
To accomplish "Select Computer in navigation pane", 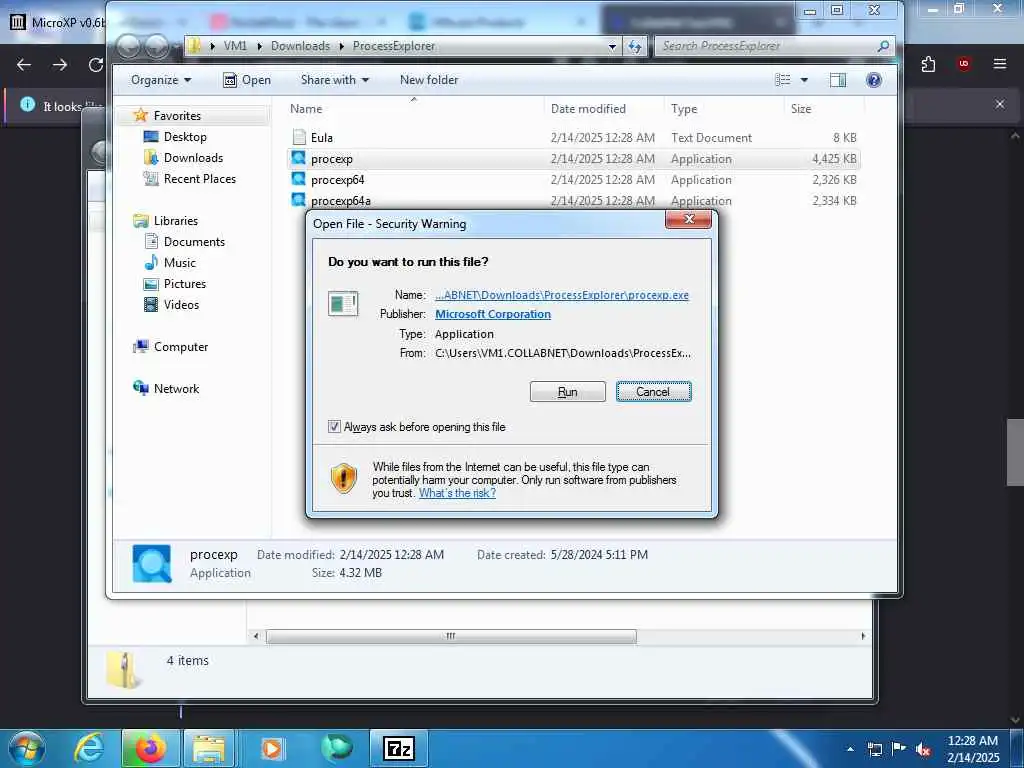I will pyautogui.click(x=181, y=347).
